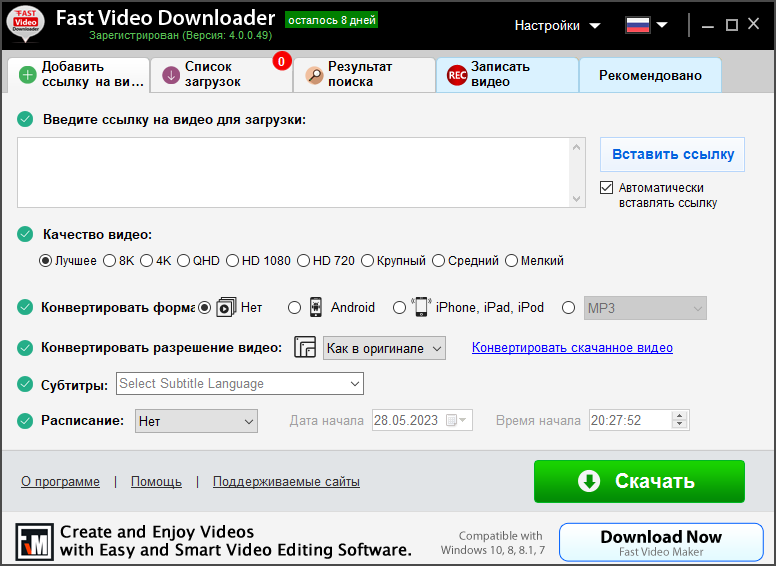Disable the automatic link pasting checkbox
Image resolution: width=776 pixels, height=566 pixels.
(606, 188)
